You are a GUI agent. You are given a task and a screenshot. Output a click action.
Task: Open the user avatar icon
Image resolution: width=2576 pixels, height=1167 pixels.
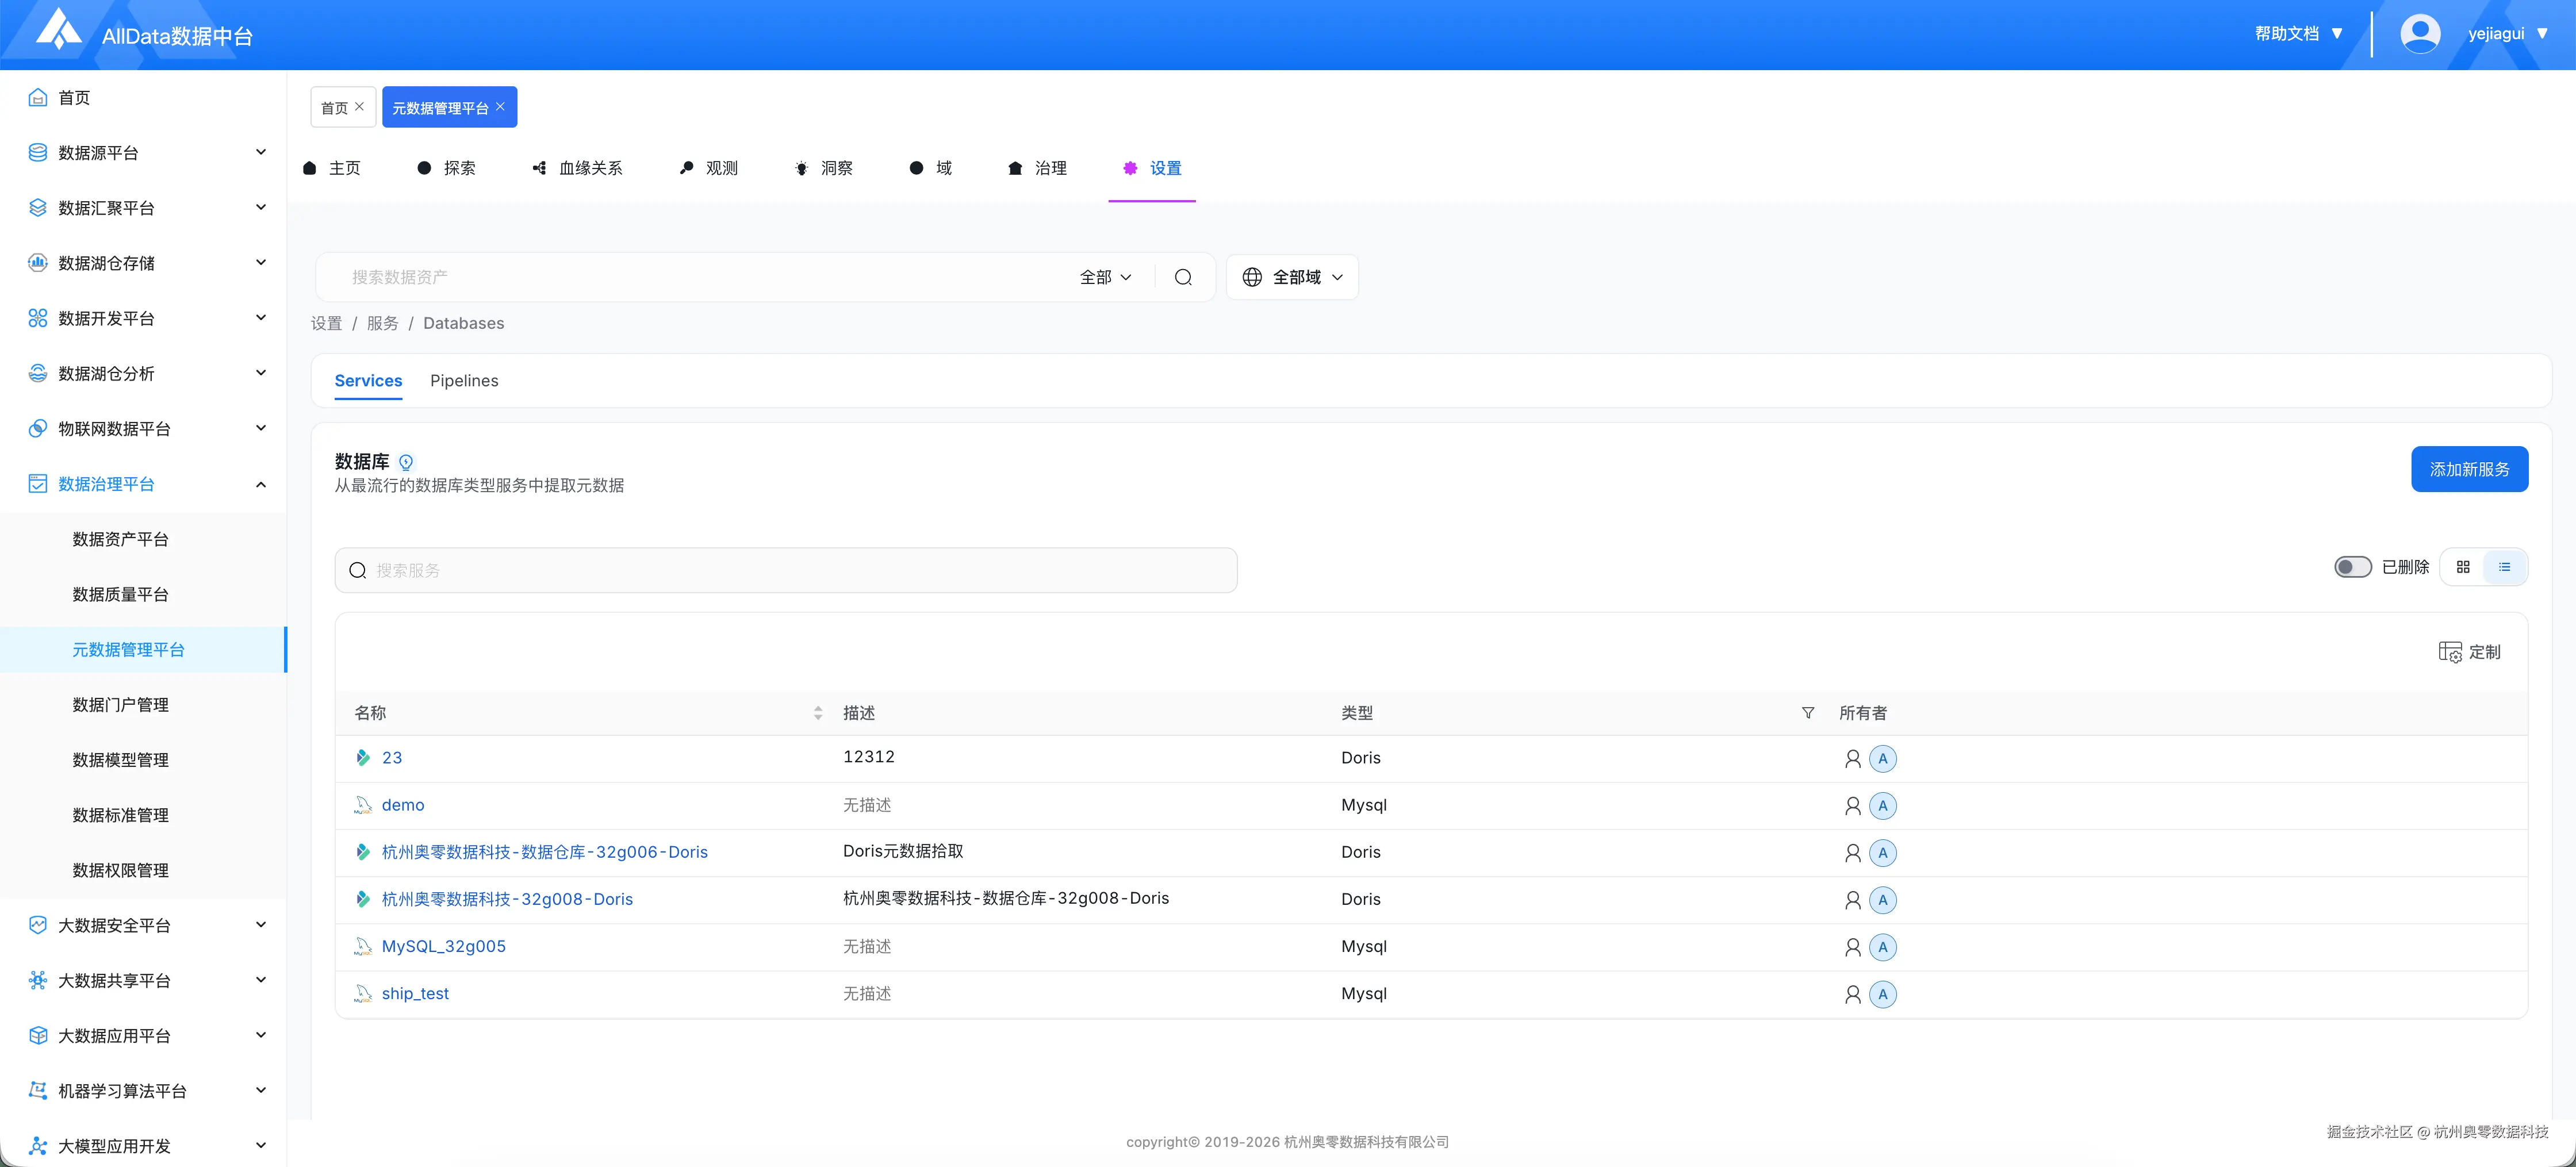tap(2420, 34)
